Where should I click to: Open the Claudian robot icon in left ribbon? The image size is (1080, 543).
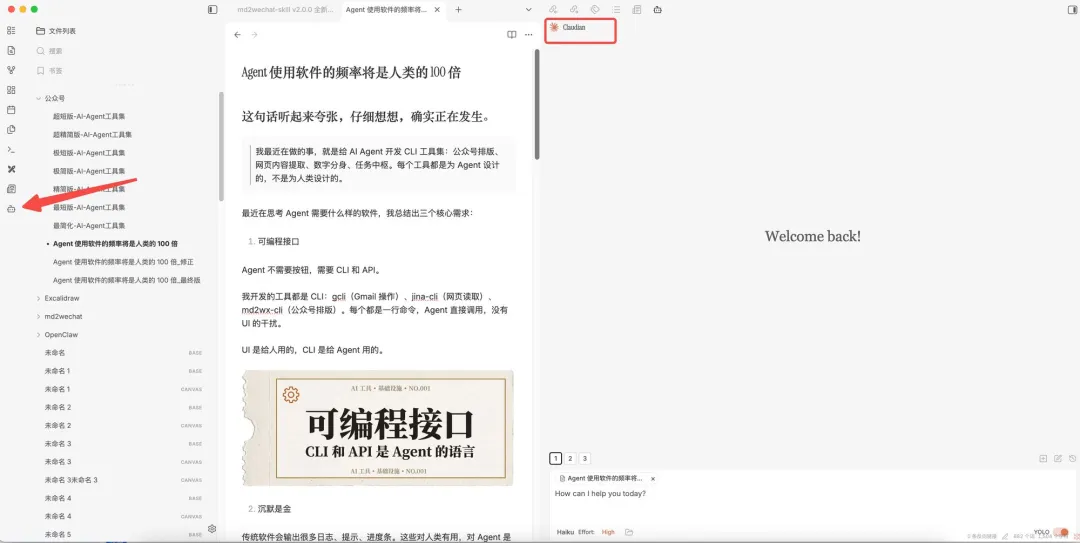(11, 209)
